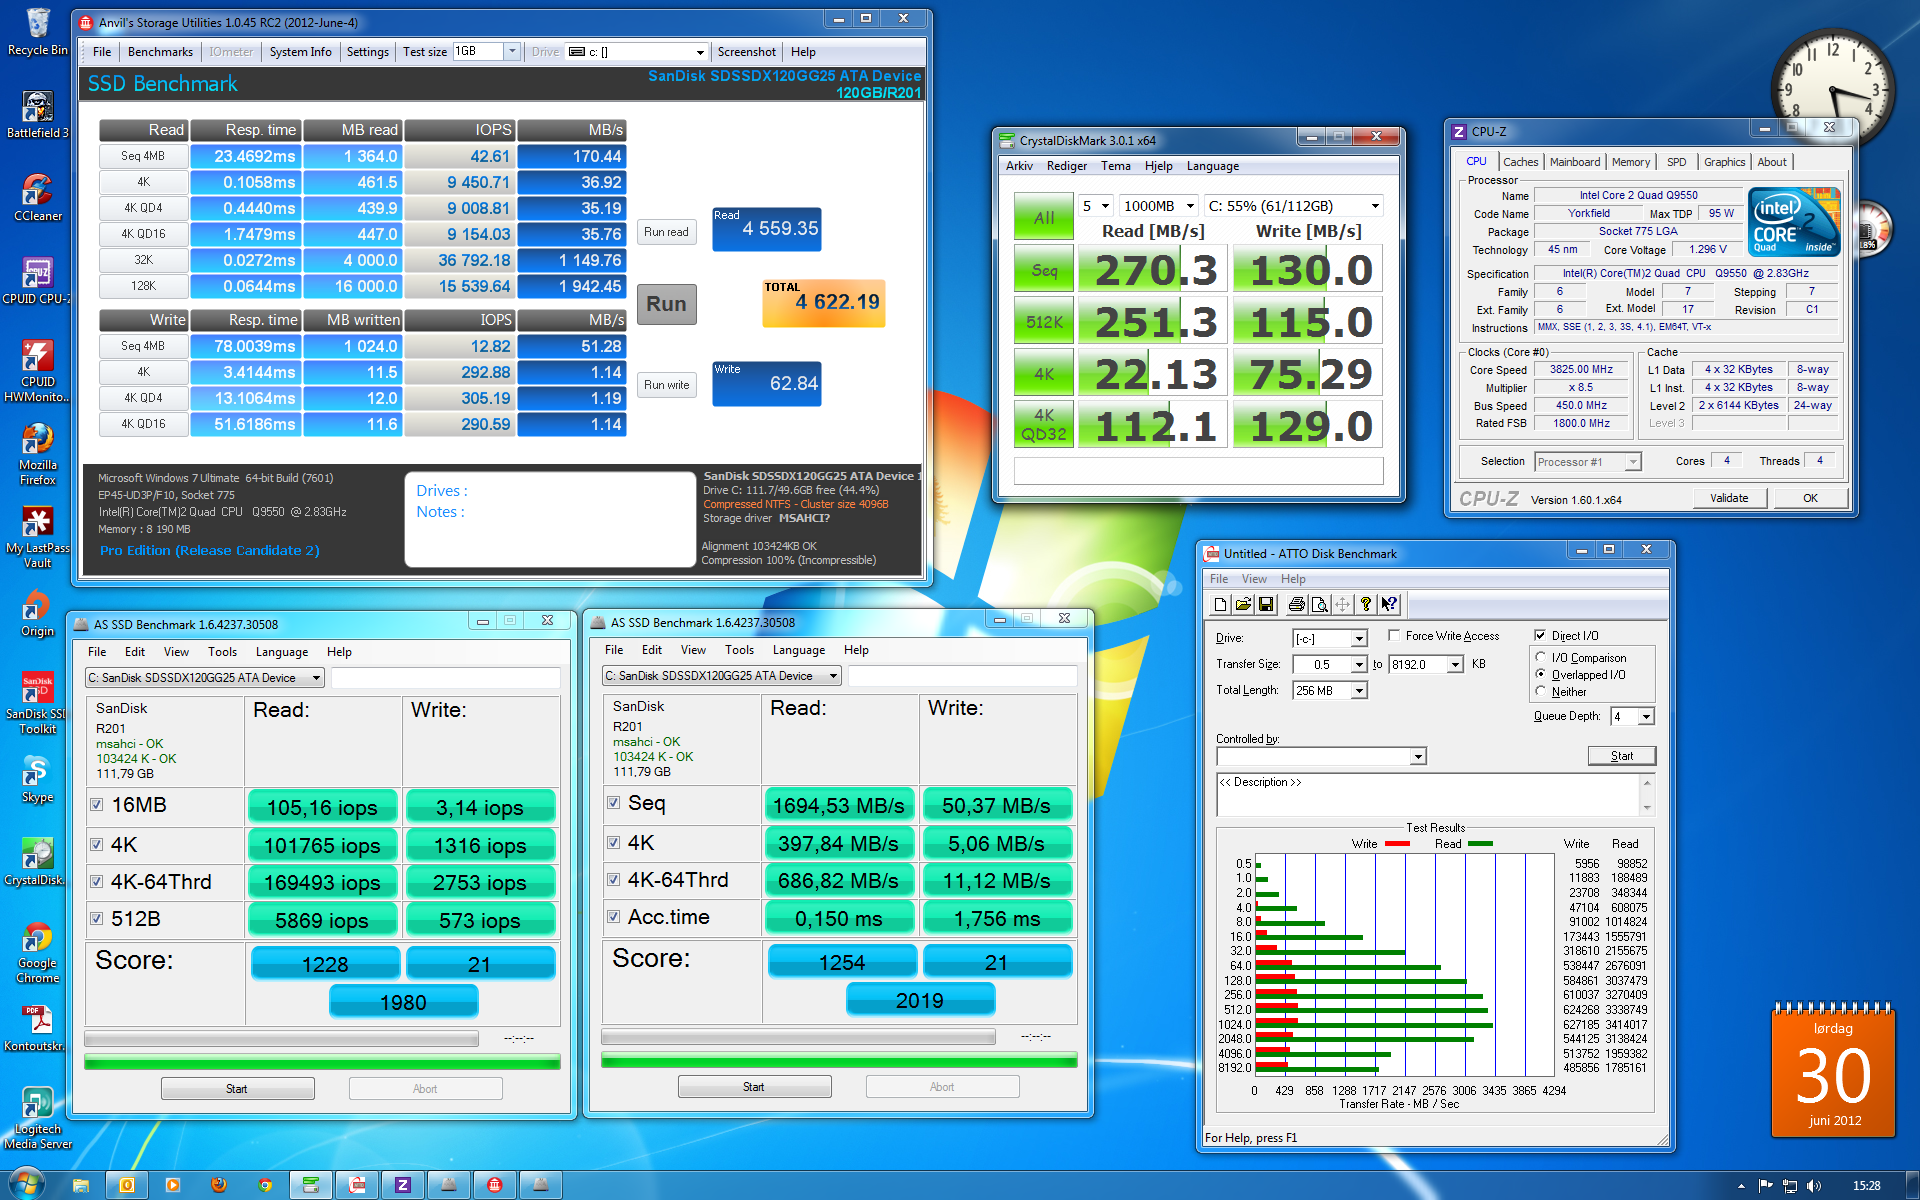
Task: Click CrystalDiskMark 4K QD32 test button
Action: click(1044, 425)
